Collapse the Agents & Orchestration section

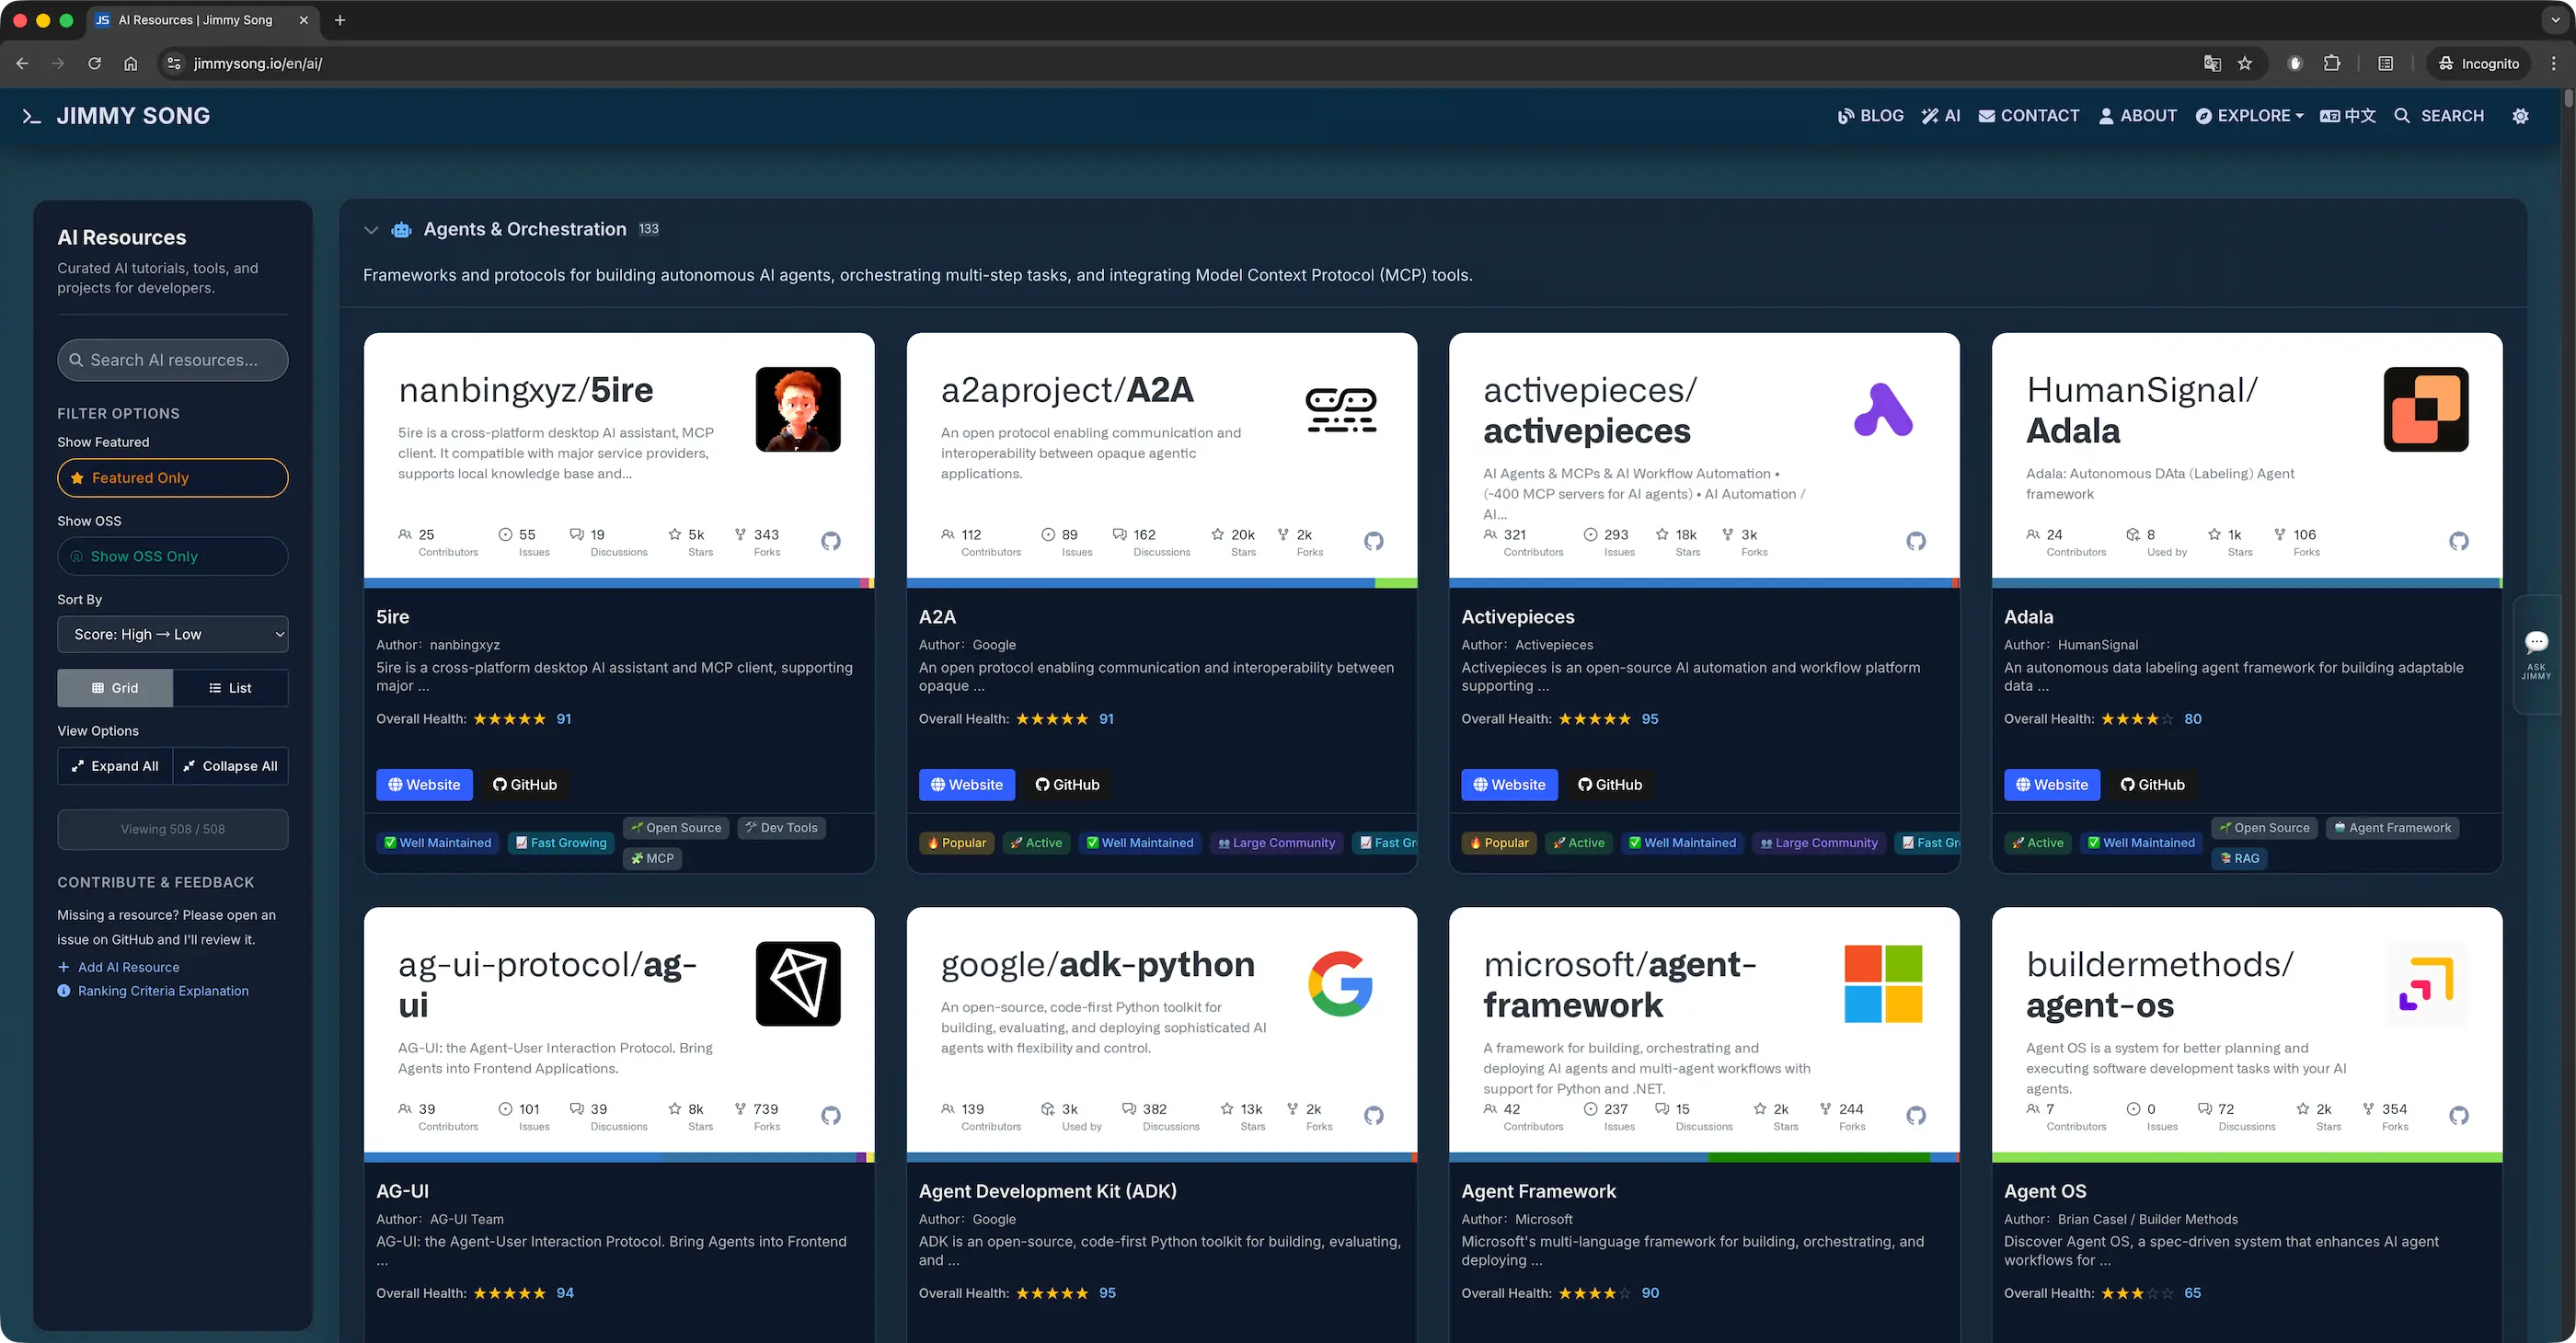[371, 230]
